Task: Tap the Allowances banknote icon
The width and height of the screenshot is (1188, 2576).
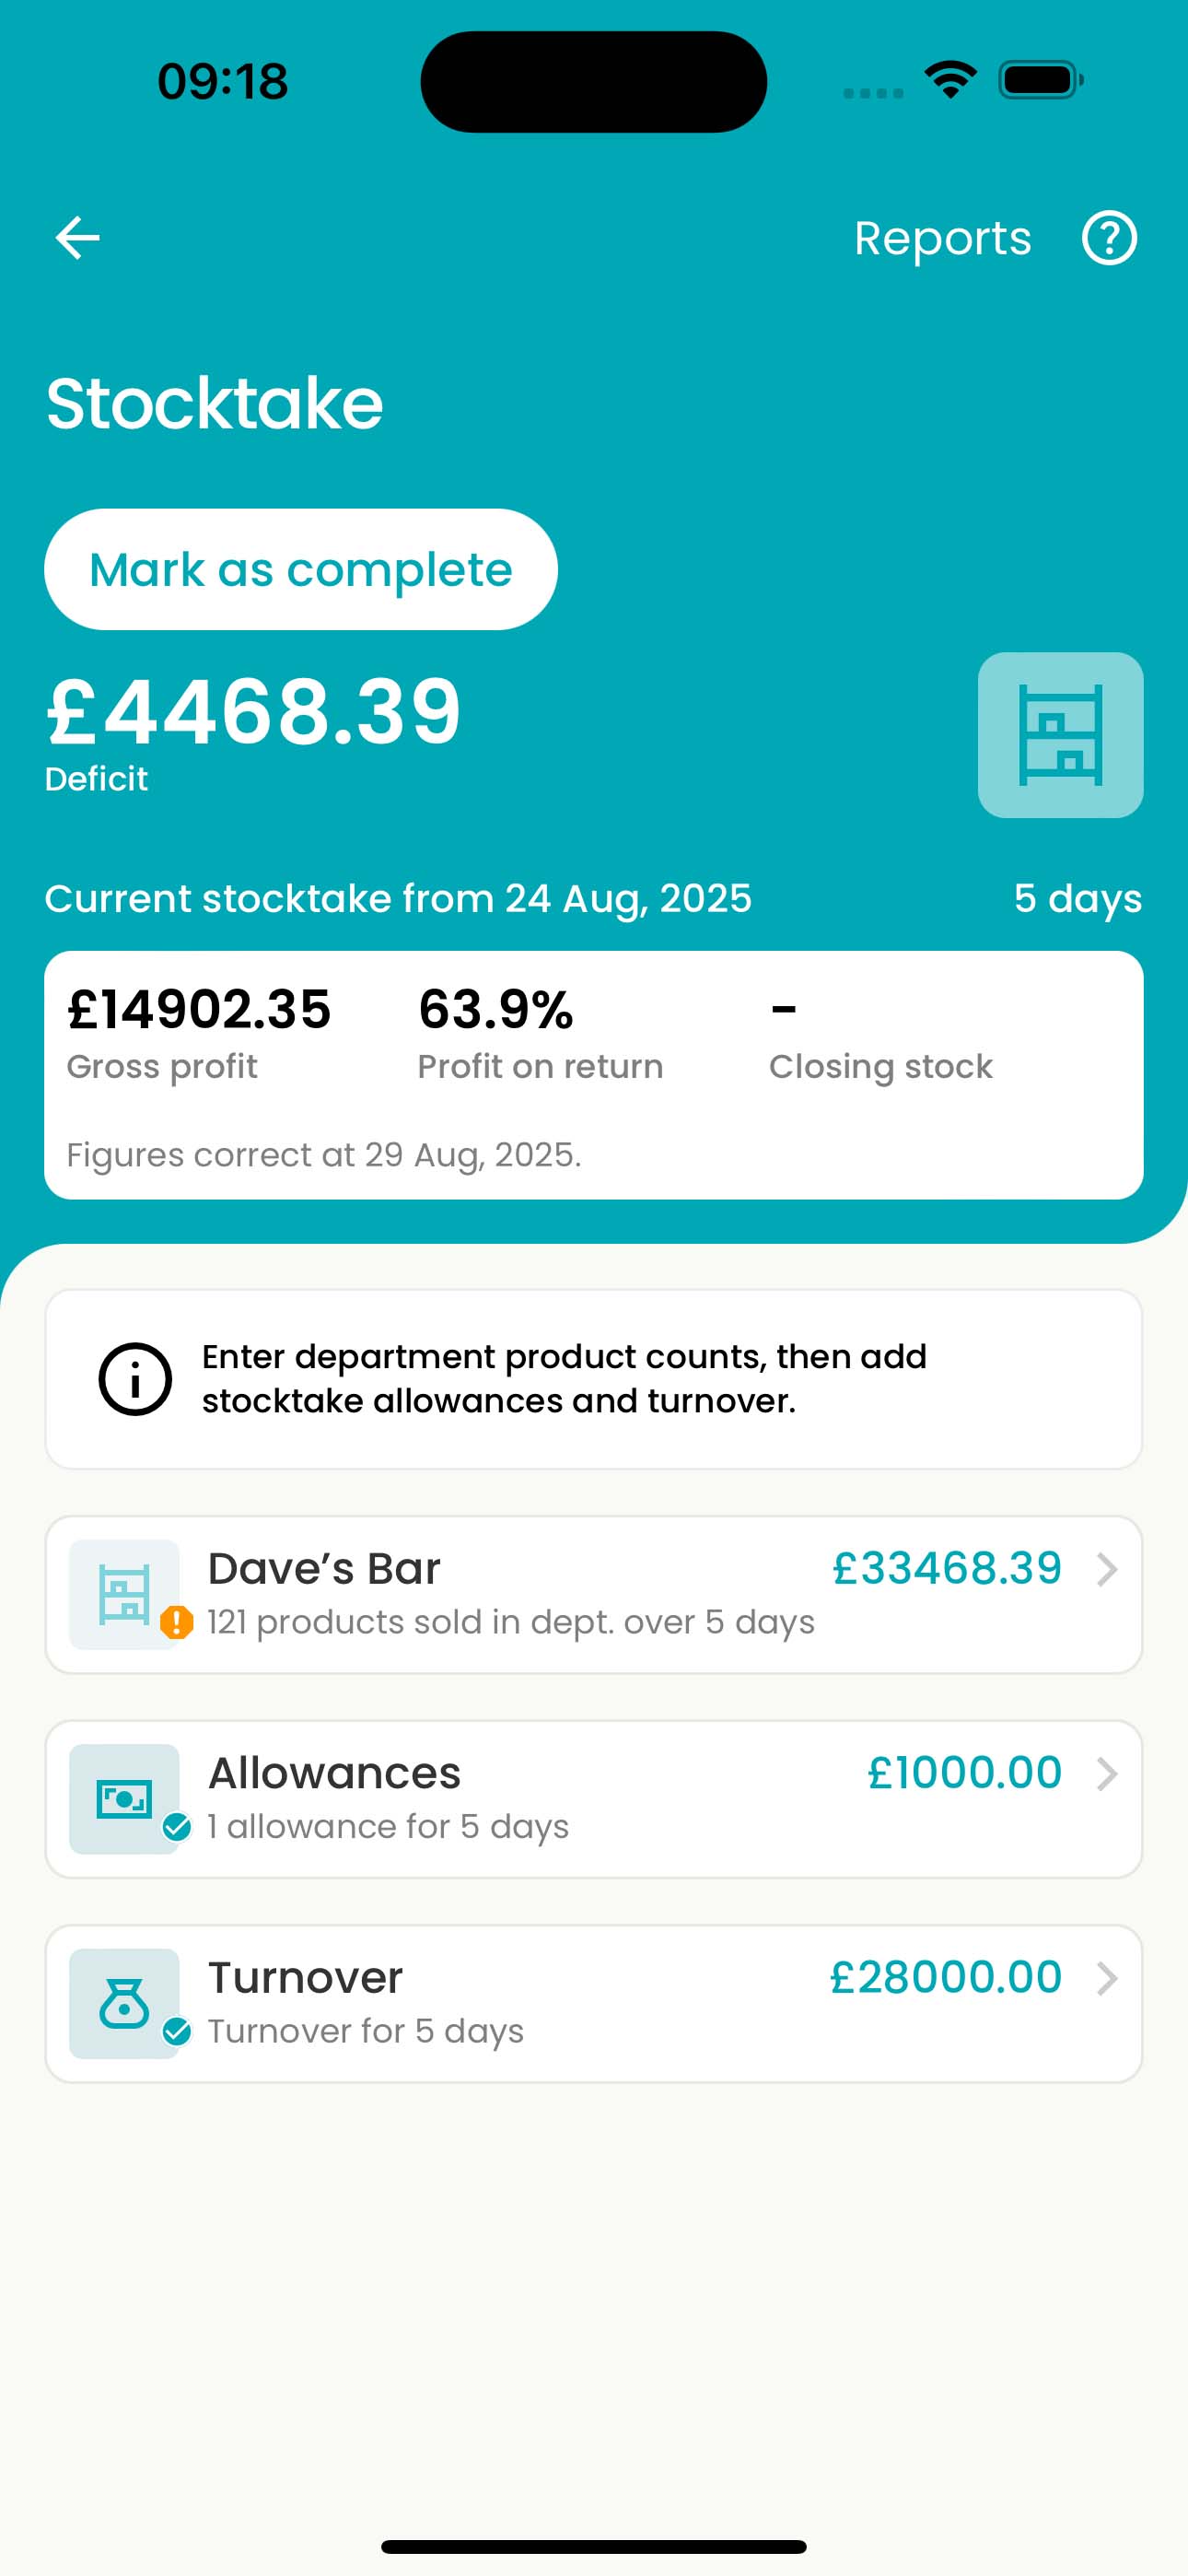Action: pyautogui.click(x=124, y=1798)
